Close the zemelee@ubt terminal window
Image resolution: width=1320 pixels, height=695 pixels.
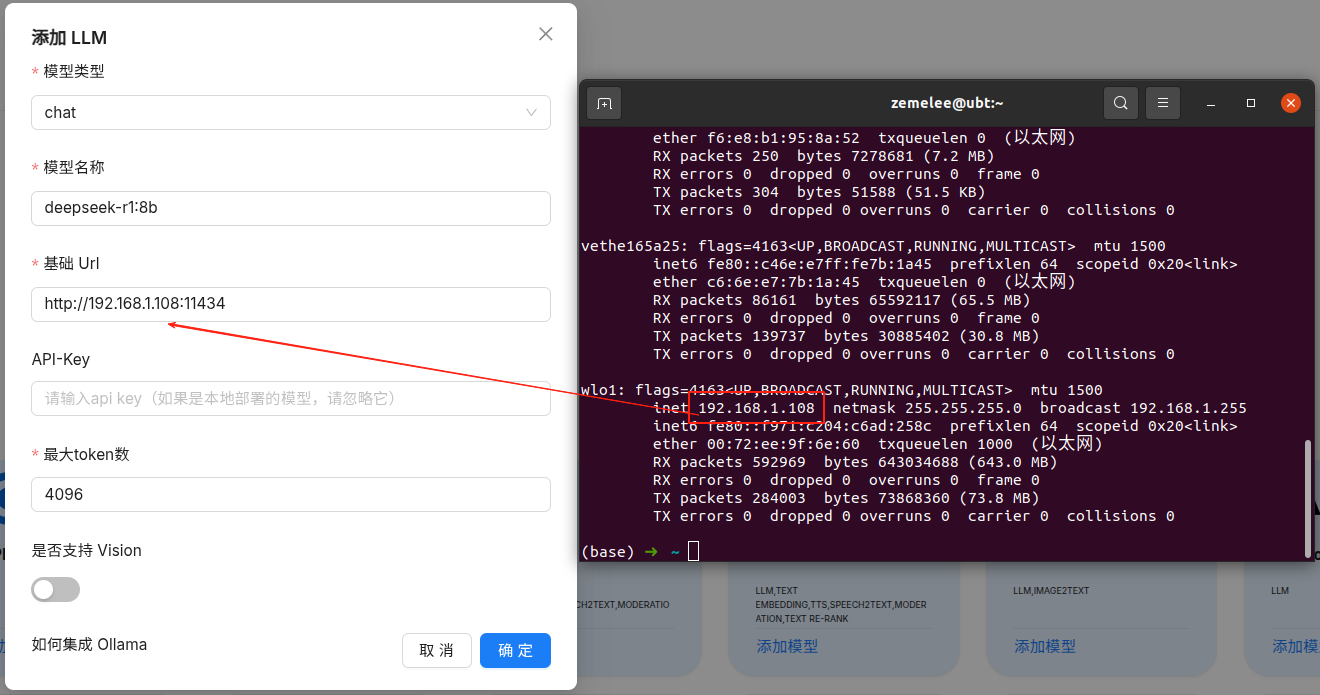point(1291,103)
